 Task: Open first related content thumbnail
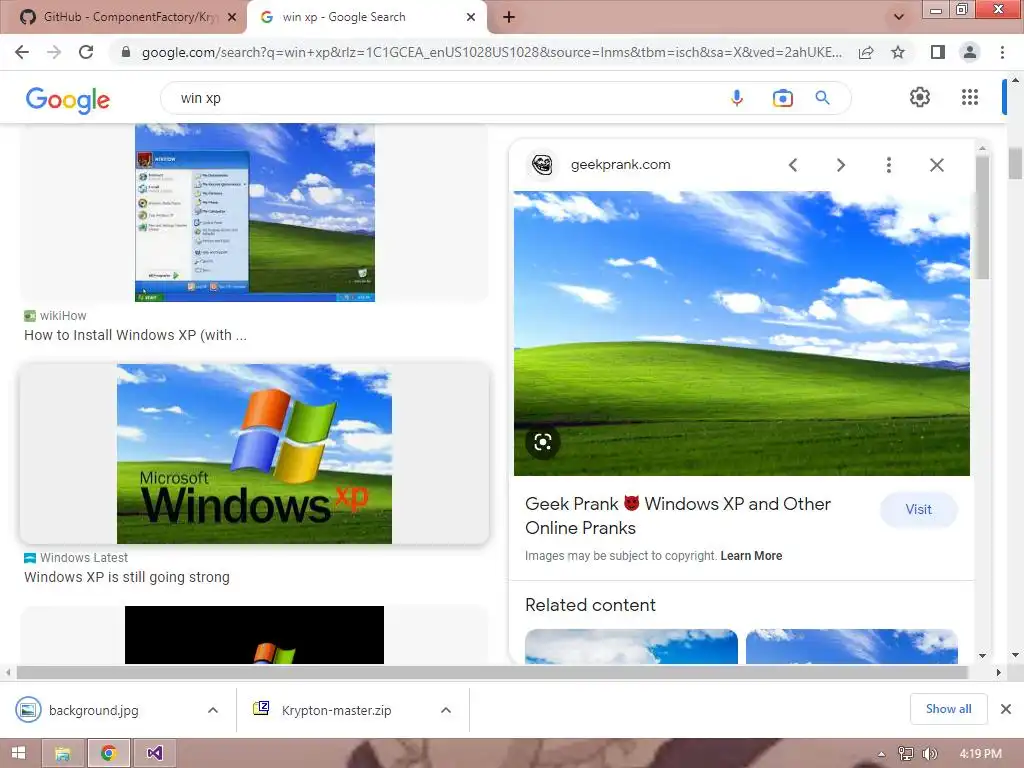[x=632, y=647]
